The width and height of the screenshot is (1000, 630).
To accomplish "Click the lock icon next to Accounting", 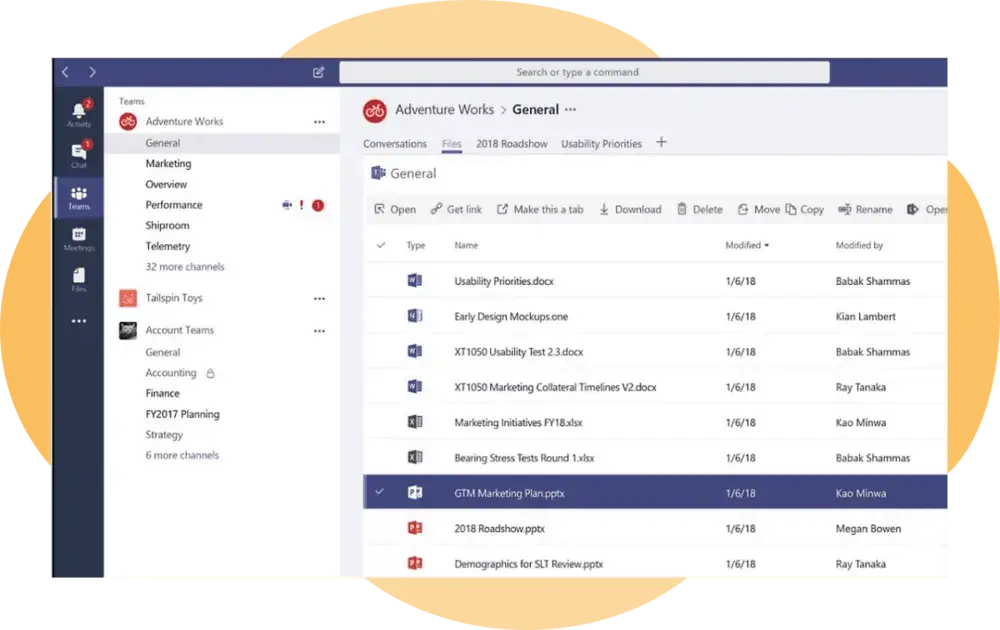I will click(x=210, y=373).
